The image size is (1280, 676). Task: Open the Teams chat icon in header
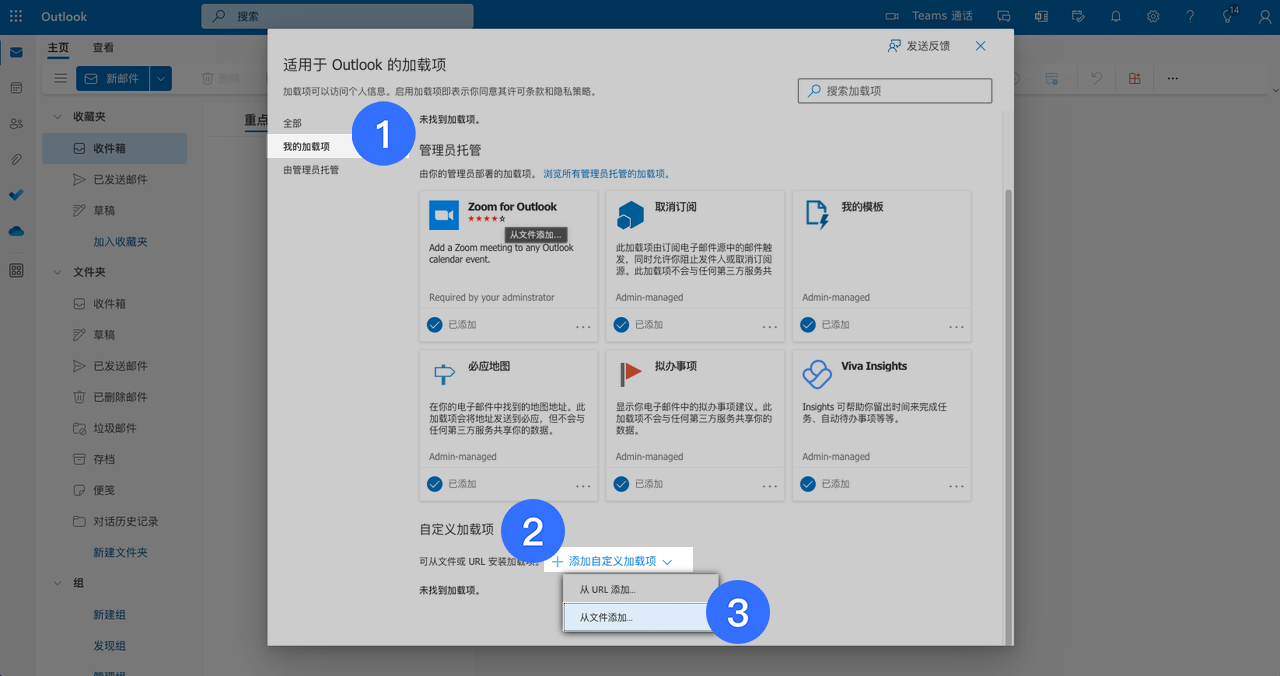click(x=1004, y=16)
